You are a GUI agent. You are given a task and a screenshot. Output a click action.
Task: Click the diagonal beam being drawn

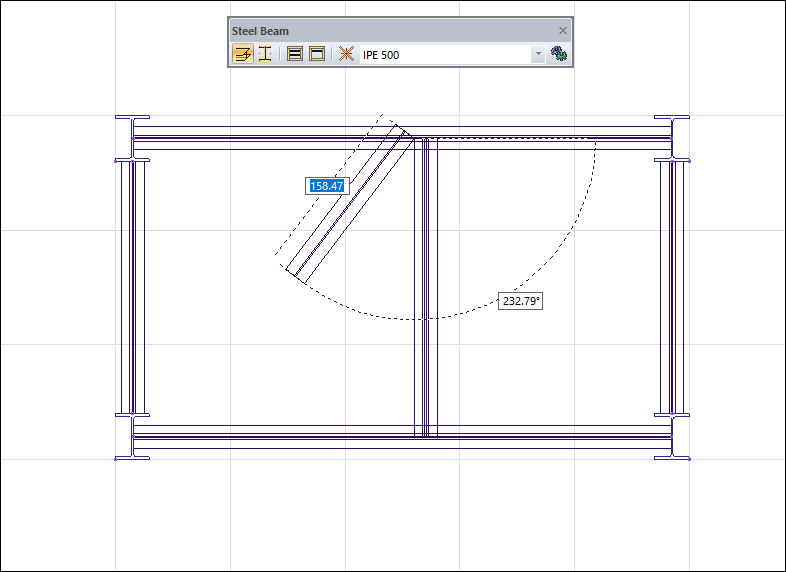[x=348, y=206]
